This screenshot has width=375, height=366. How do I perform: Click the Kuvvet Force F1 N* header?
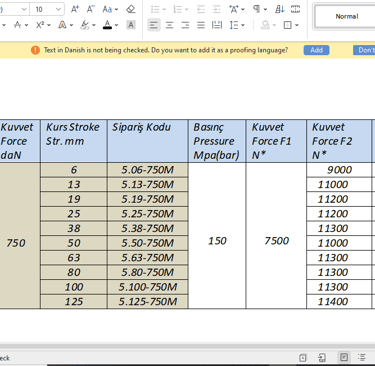(276, 141)
